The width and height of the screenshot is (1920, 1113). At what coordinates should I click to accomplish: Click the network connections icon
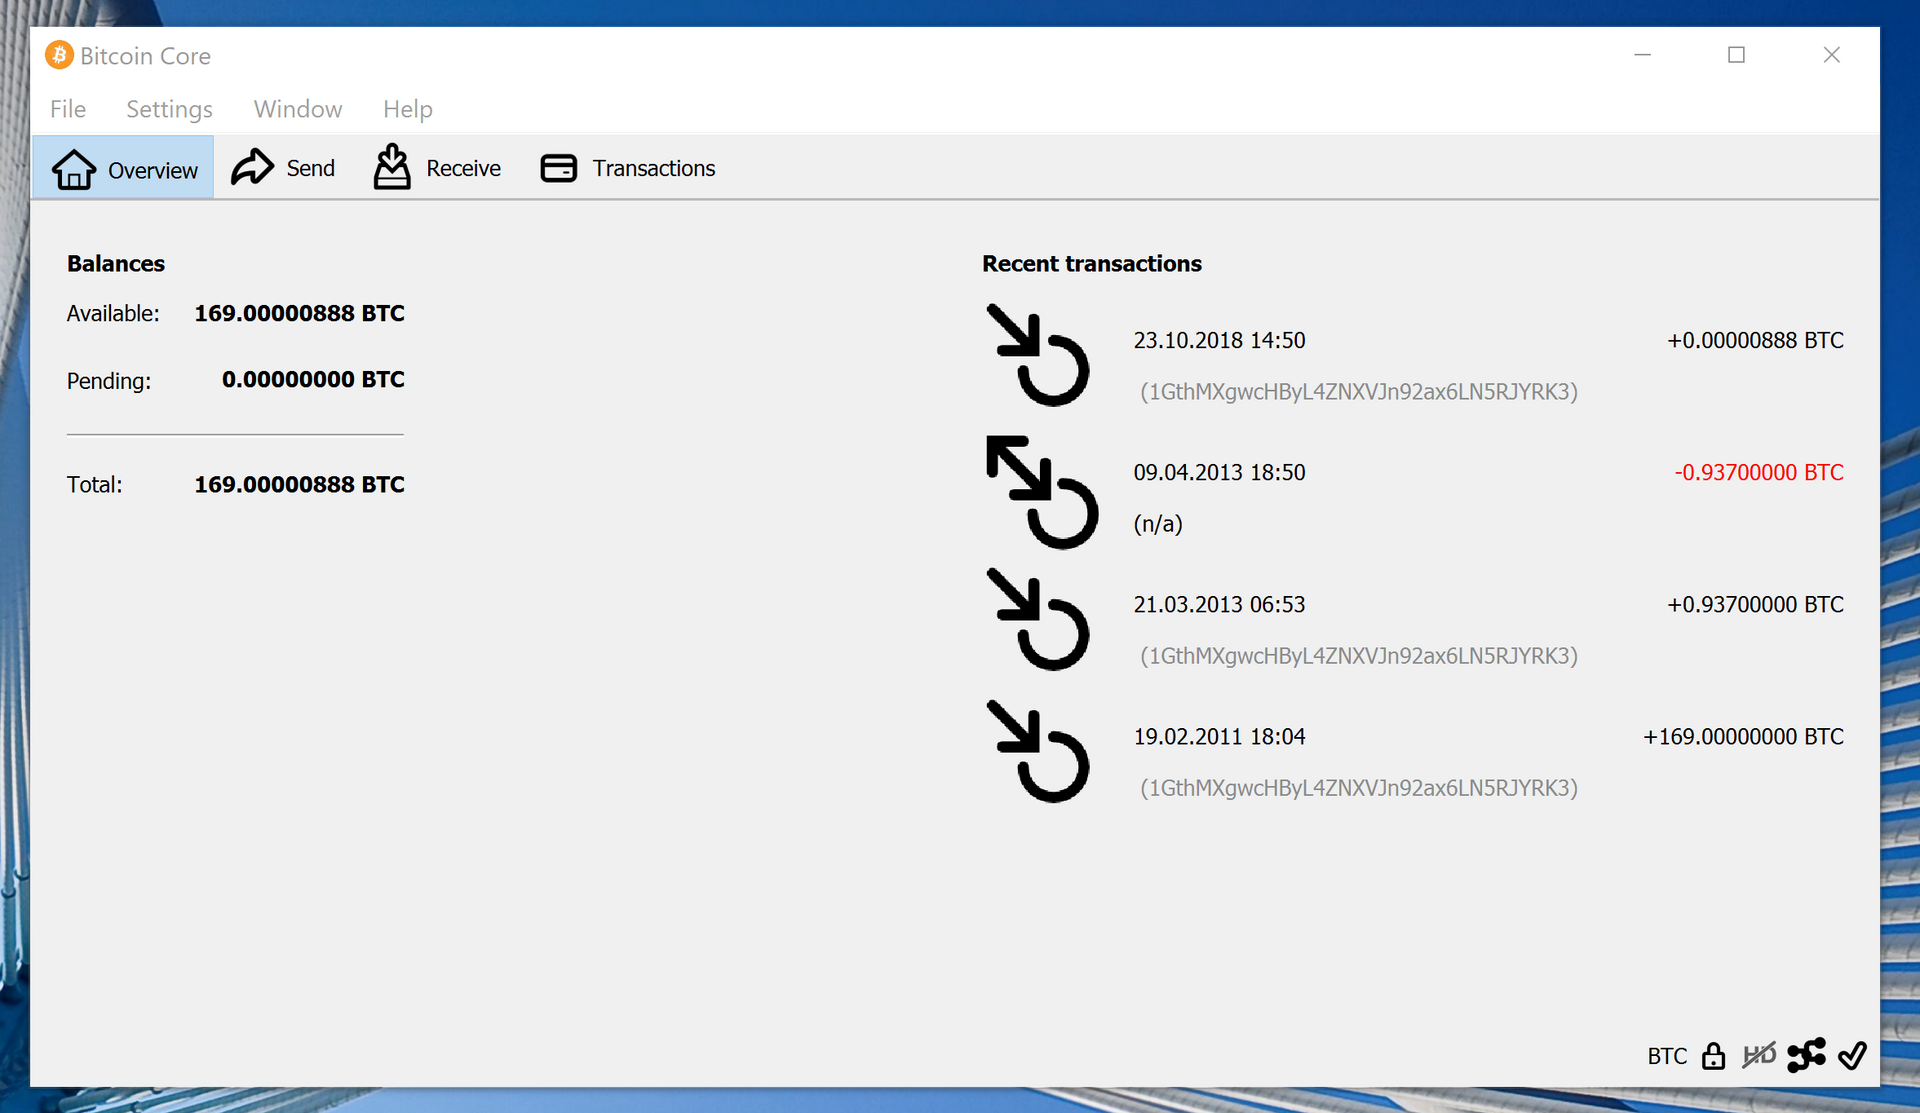tap(1806, 1055)
